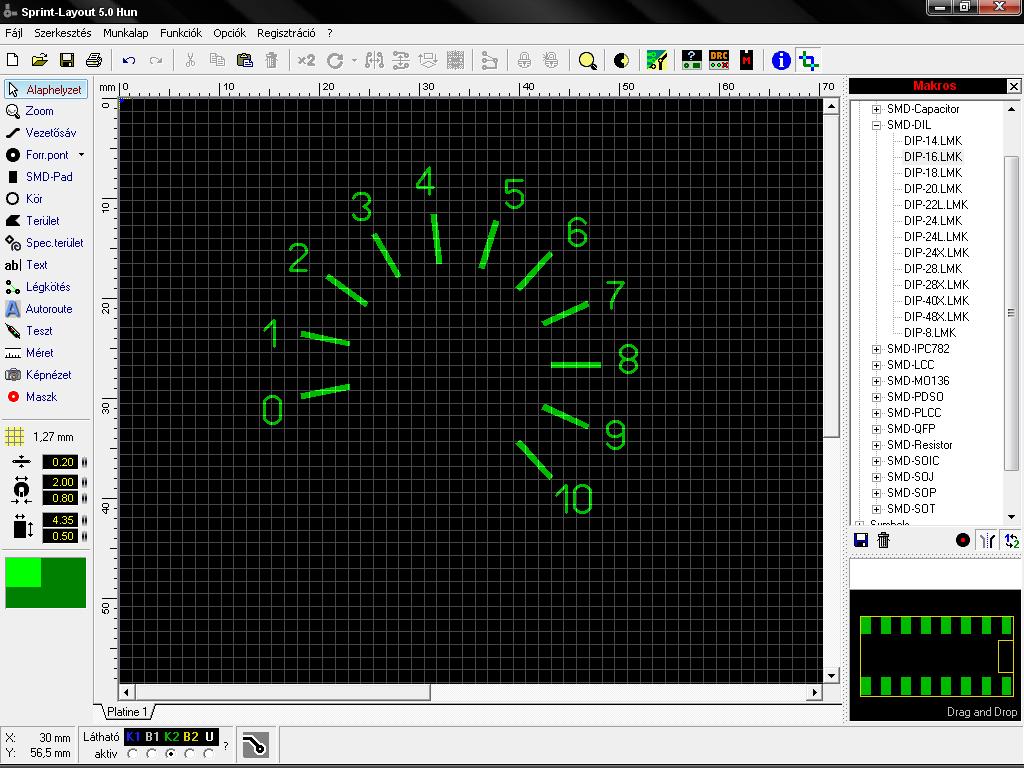The image size is (1024, 768).
Task: Select the SMD-Pad tool
Action: (39, 176)
